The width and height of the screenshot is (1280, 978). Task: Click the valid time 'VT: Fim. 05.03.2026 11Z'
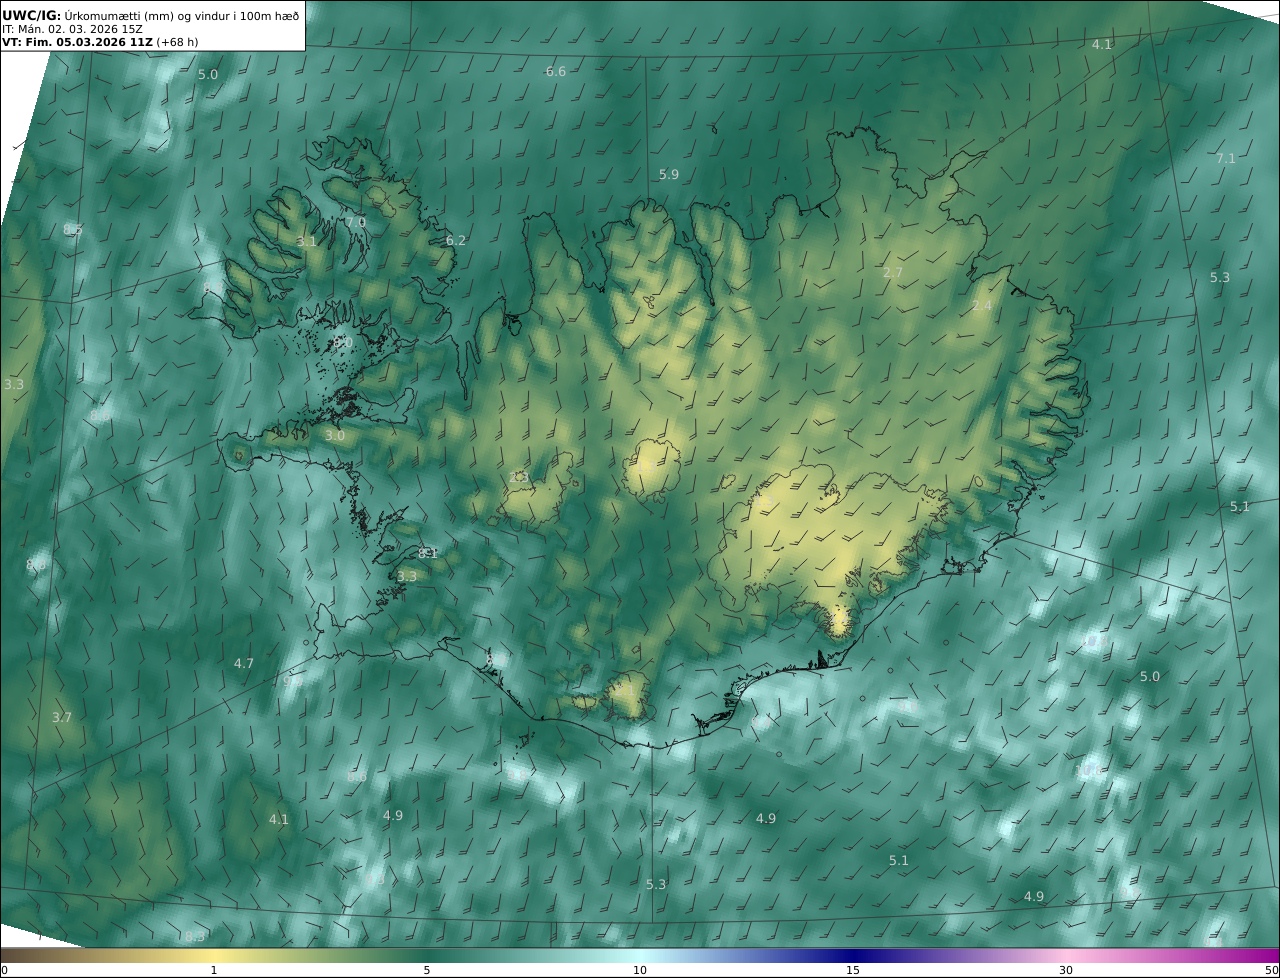click(77, 43)
